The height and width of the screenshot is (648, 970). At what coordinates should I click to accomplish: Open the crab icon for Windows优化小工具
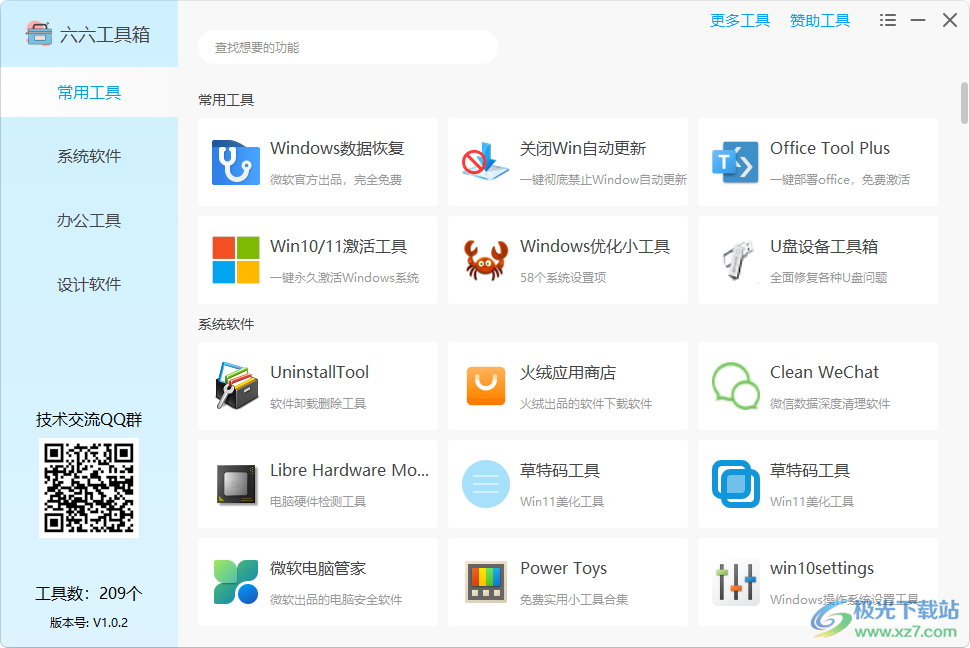486,261
